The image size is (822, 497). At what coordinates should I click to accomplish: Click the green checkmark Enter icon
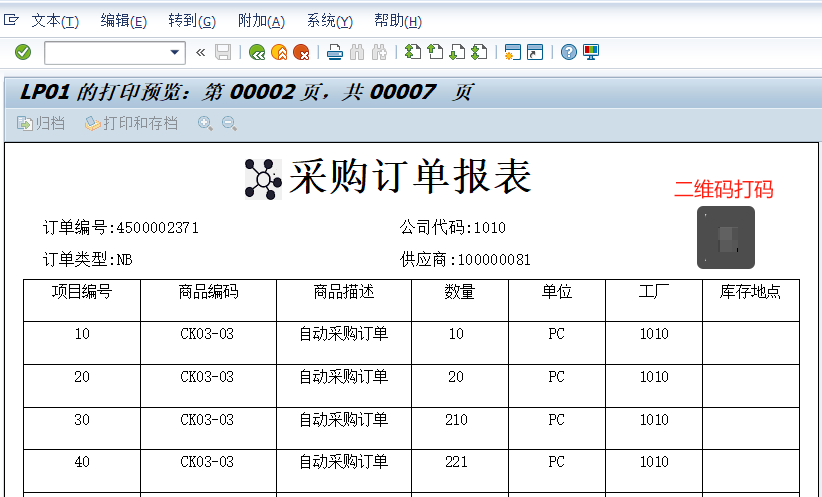[x=23, y=52]
